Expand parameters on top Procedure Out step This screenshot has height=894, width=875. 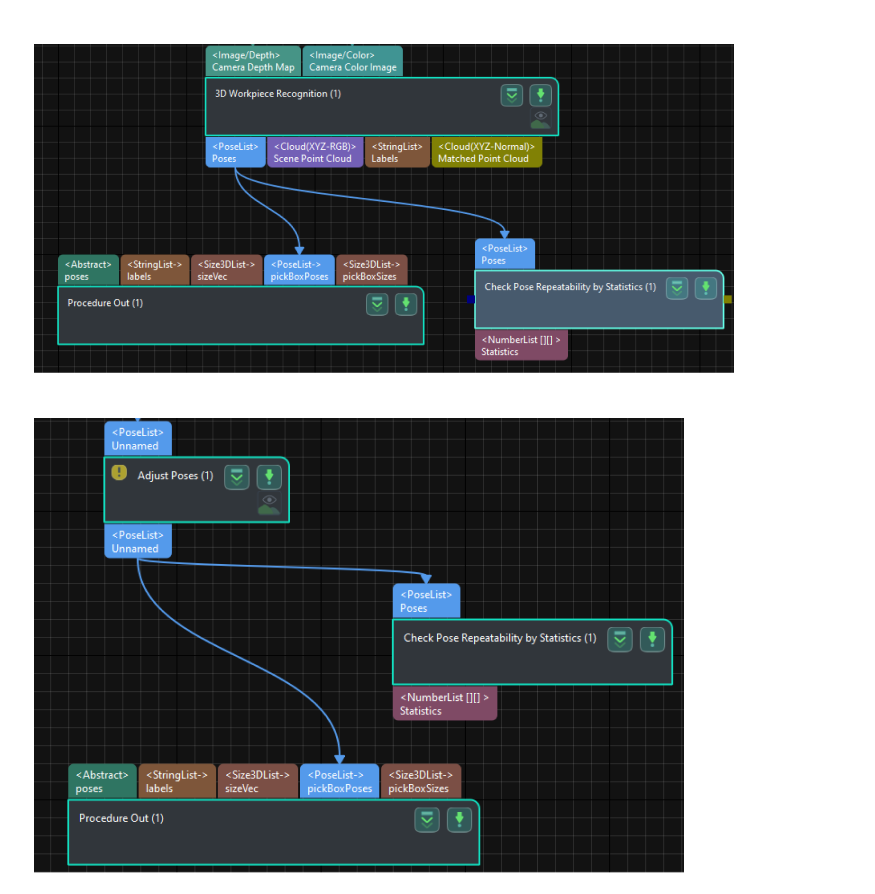[377, 304]
